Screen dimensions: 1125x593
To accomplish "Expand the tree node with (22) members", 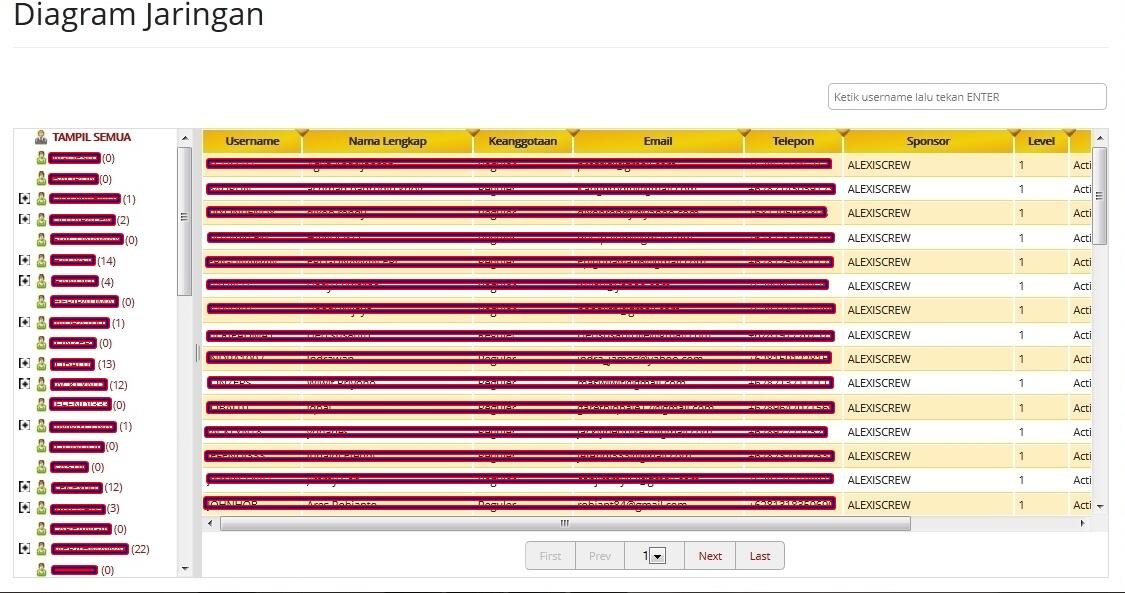I will coord(24,549).
